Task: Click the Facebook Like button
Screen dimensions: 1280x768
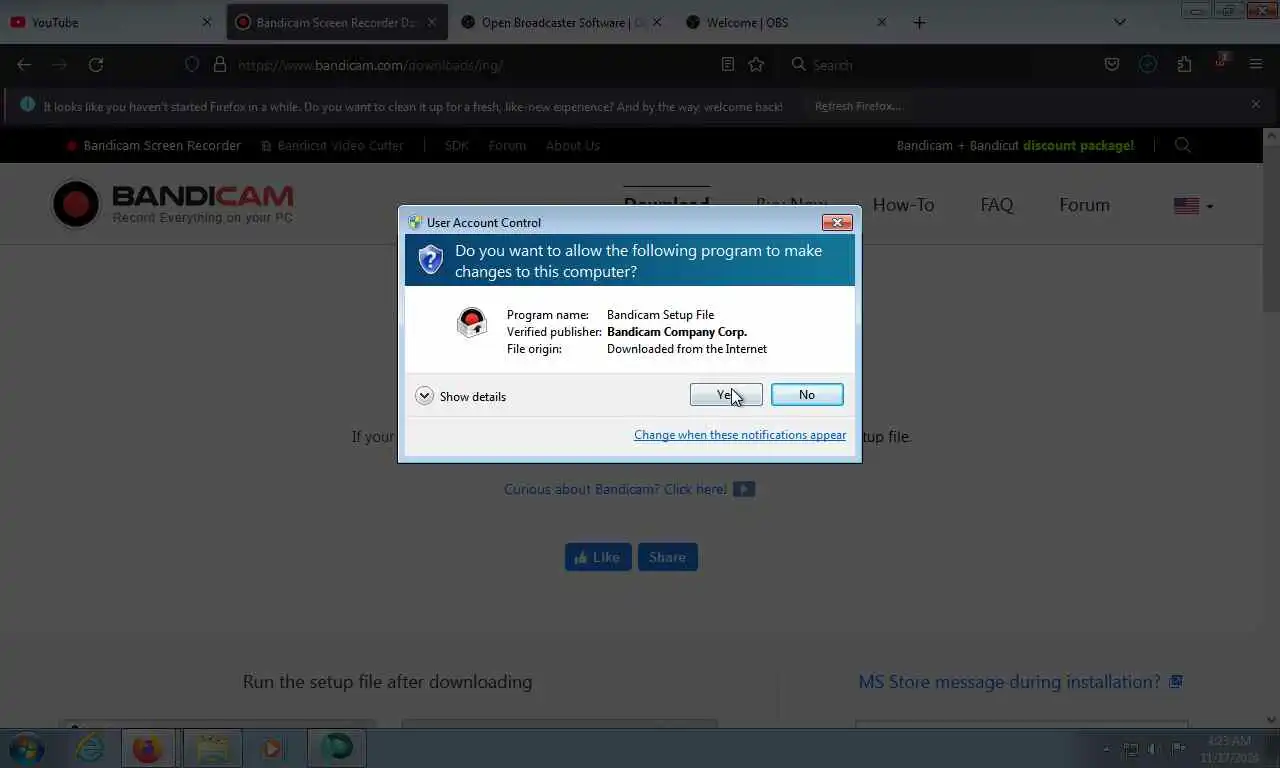Action: (x=598, y=557)
